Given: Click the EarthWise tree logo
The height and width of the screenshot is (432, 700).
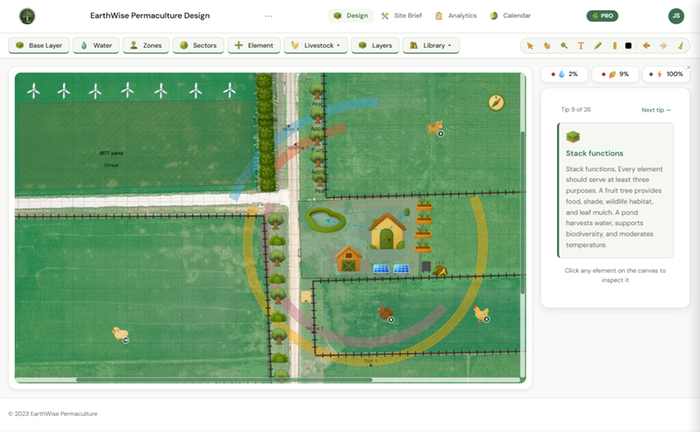Looking at the screenshot, I should [x=27, y=16].
